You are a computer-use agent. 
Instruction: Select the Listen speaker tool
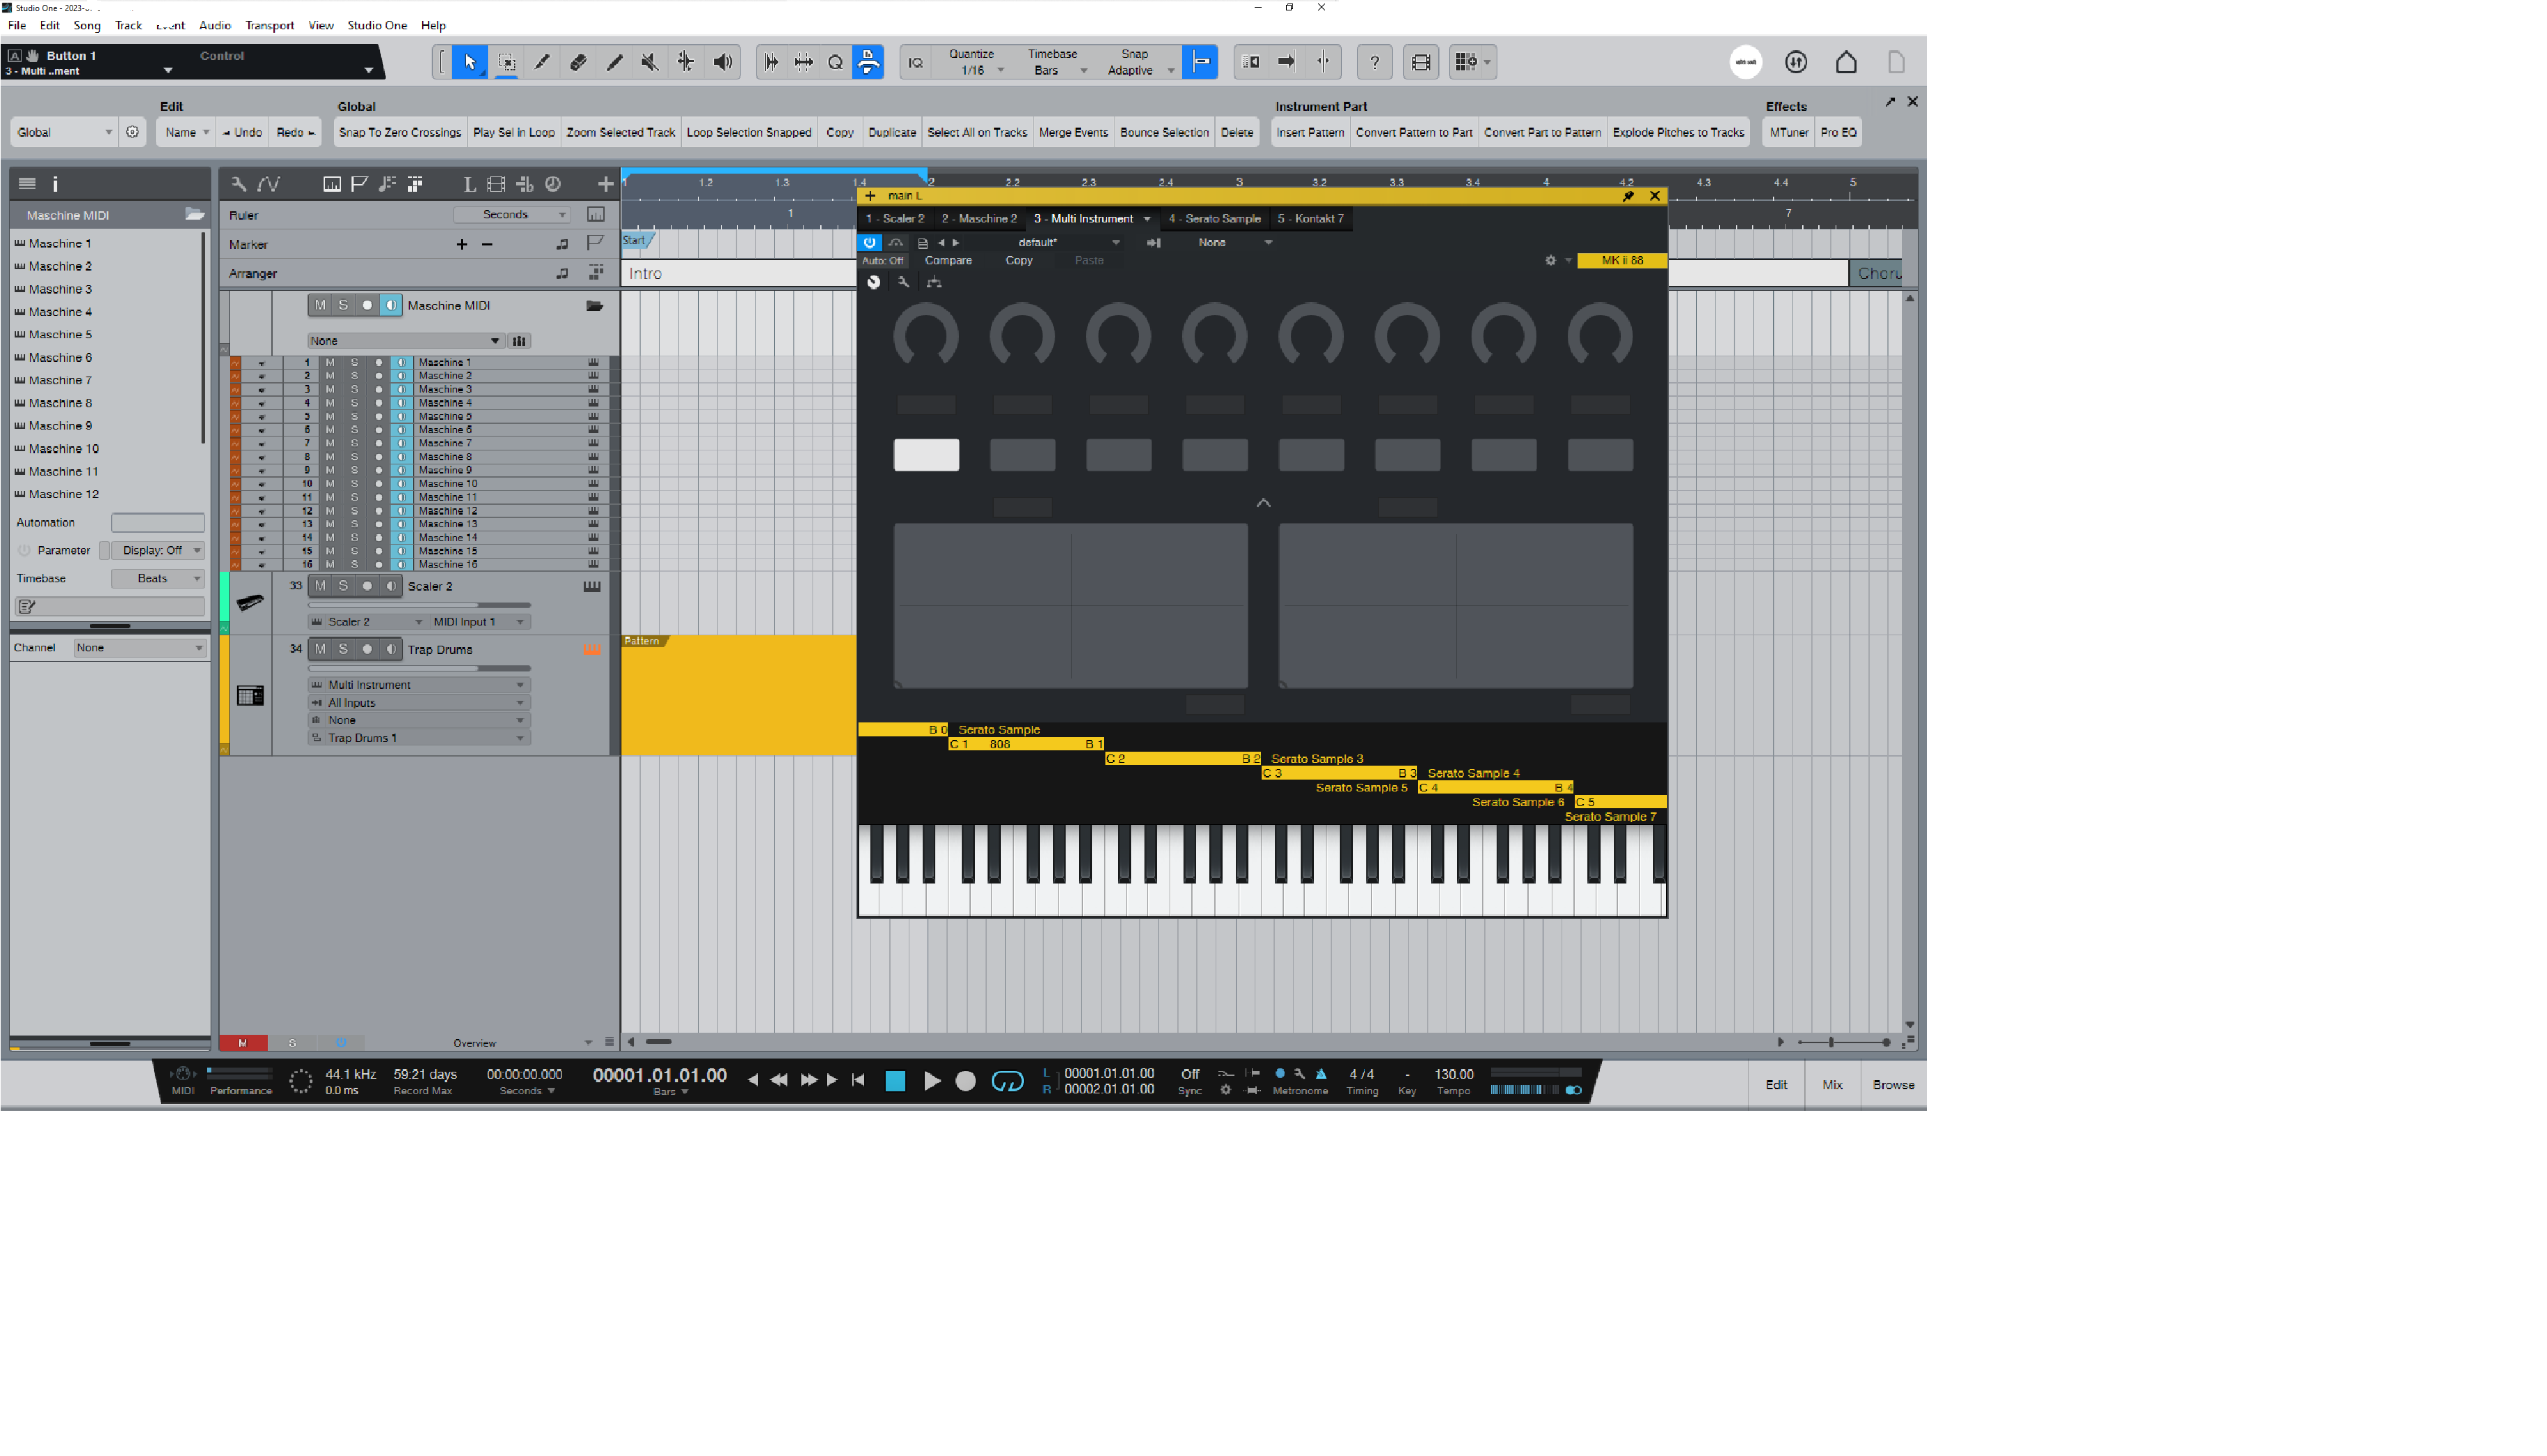(722, 62)
